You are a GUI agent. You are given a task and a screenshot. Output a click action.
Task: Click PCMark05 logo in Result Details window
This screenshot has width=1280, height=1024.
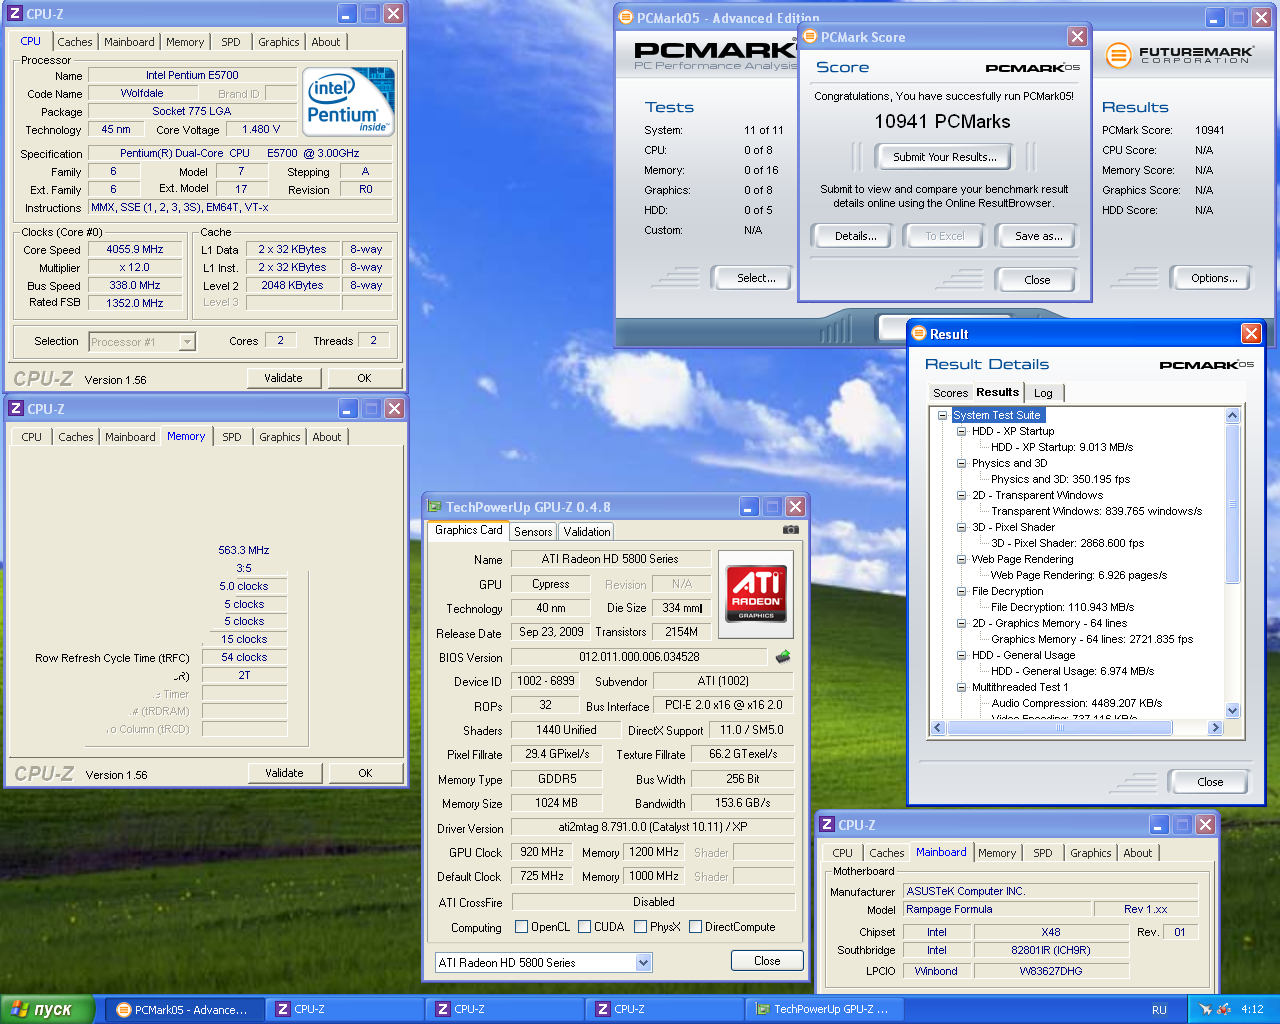pos(1206,365)
